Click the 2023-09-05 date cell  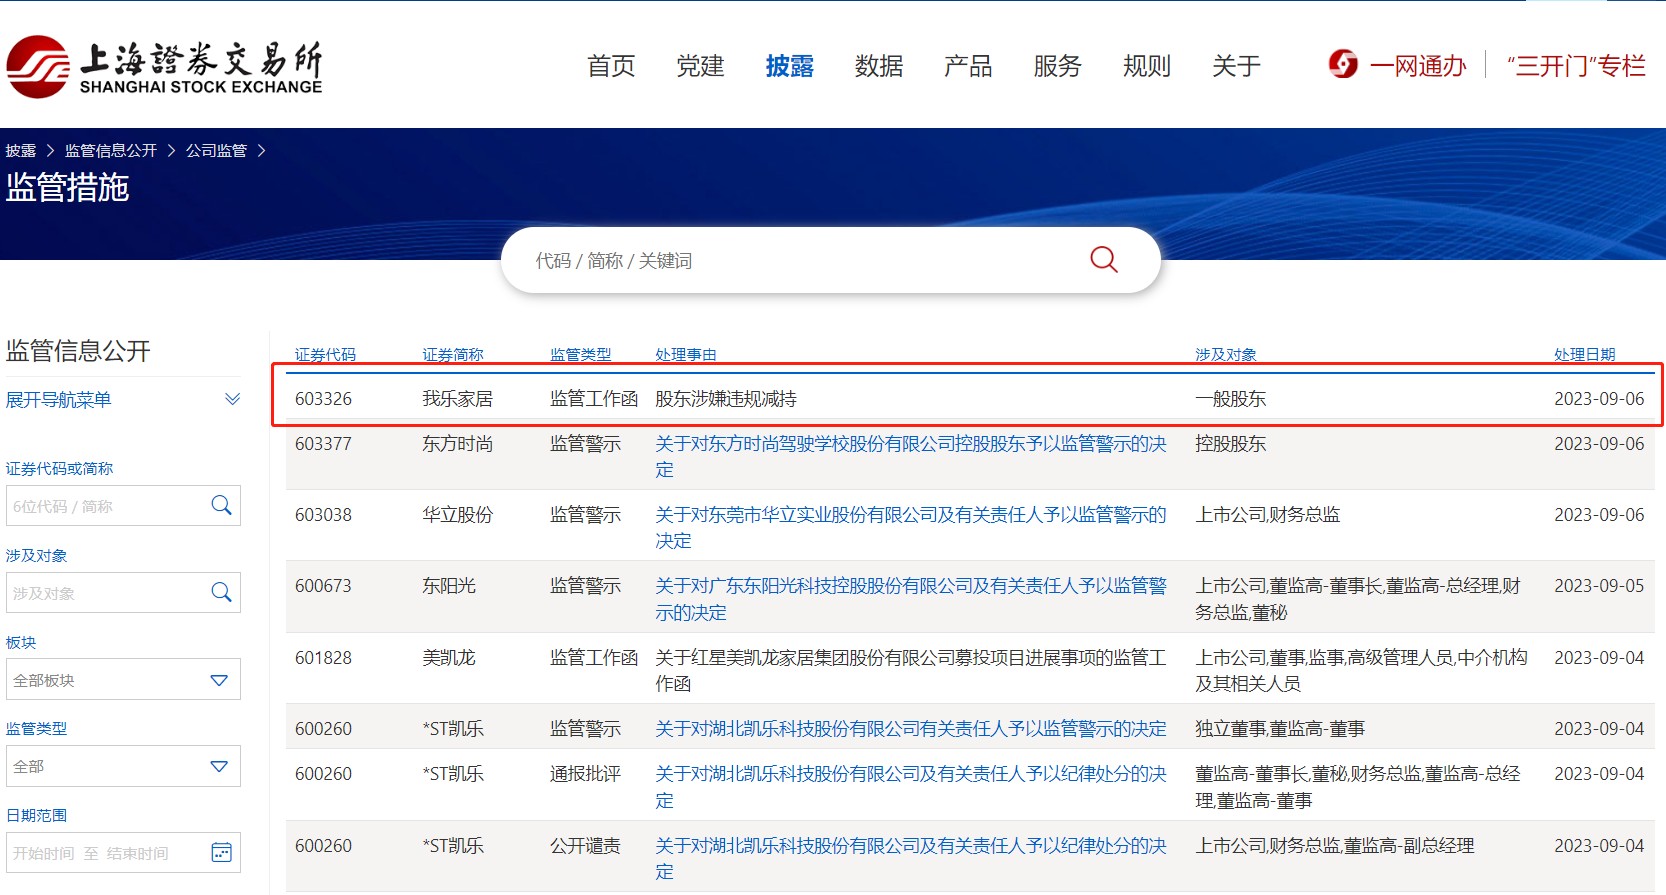pos(1599,586)
